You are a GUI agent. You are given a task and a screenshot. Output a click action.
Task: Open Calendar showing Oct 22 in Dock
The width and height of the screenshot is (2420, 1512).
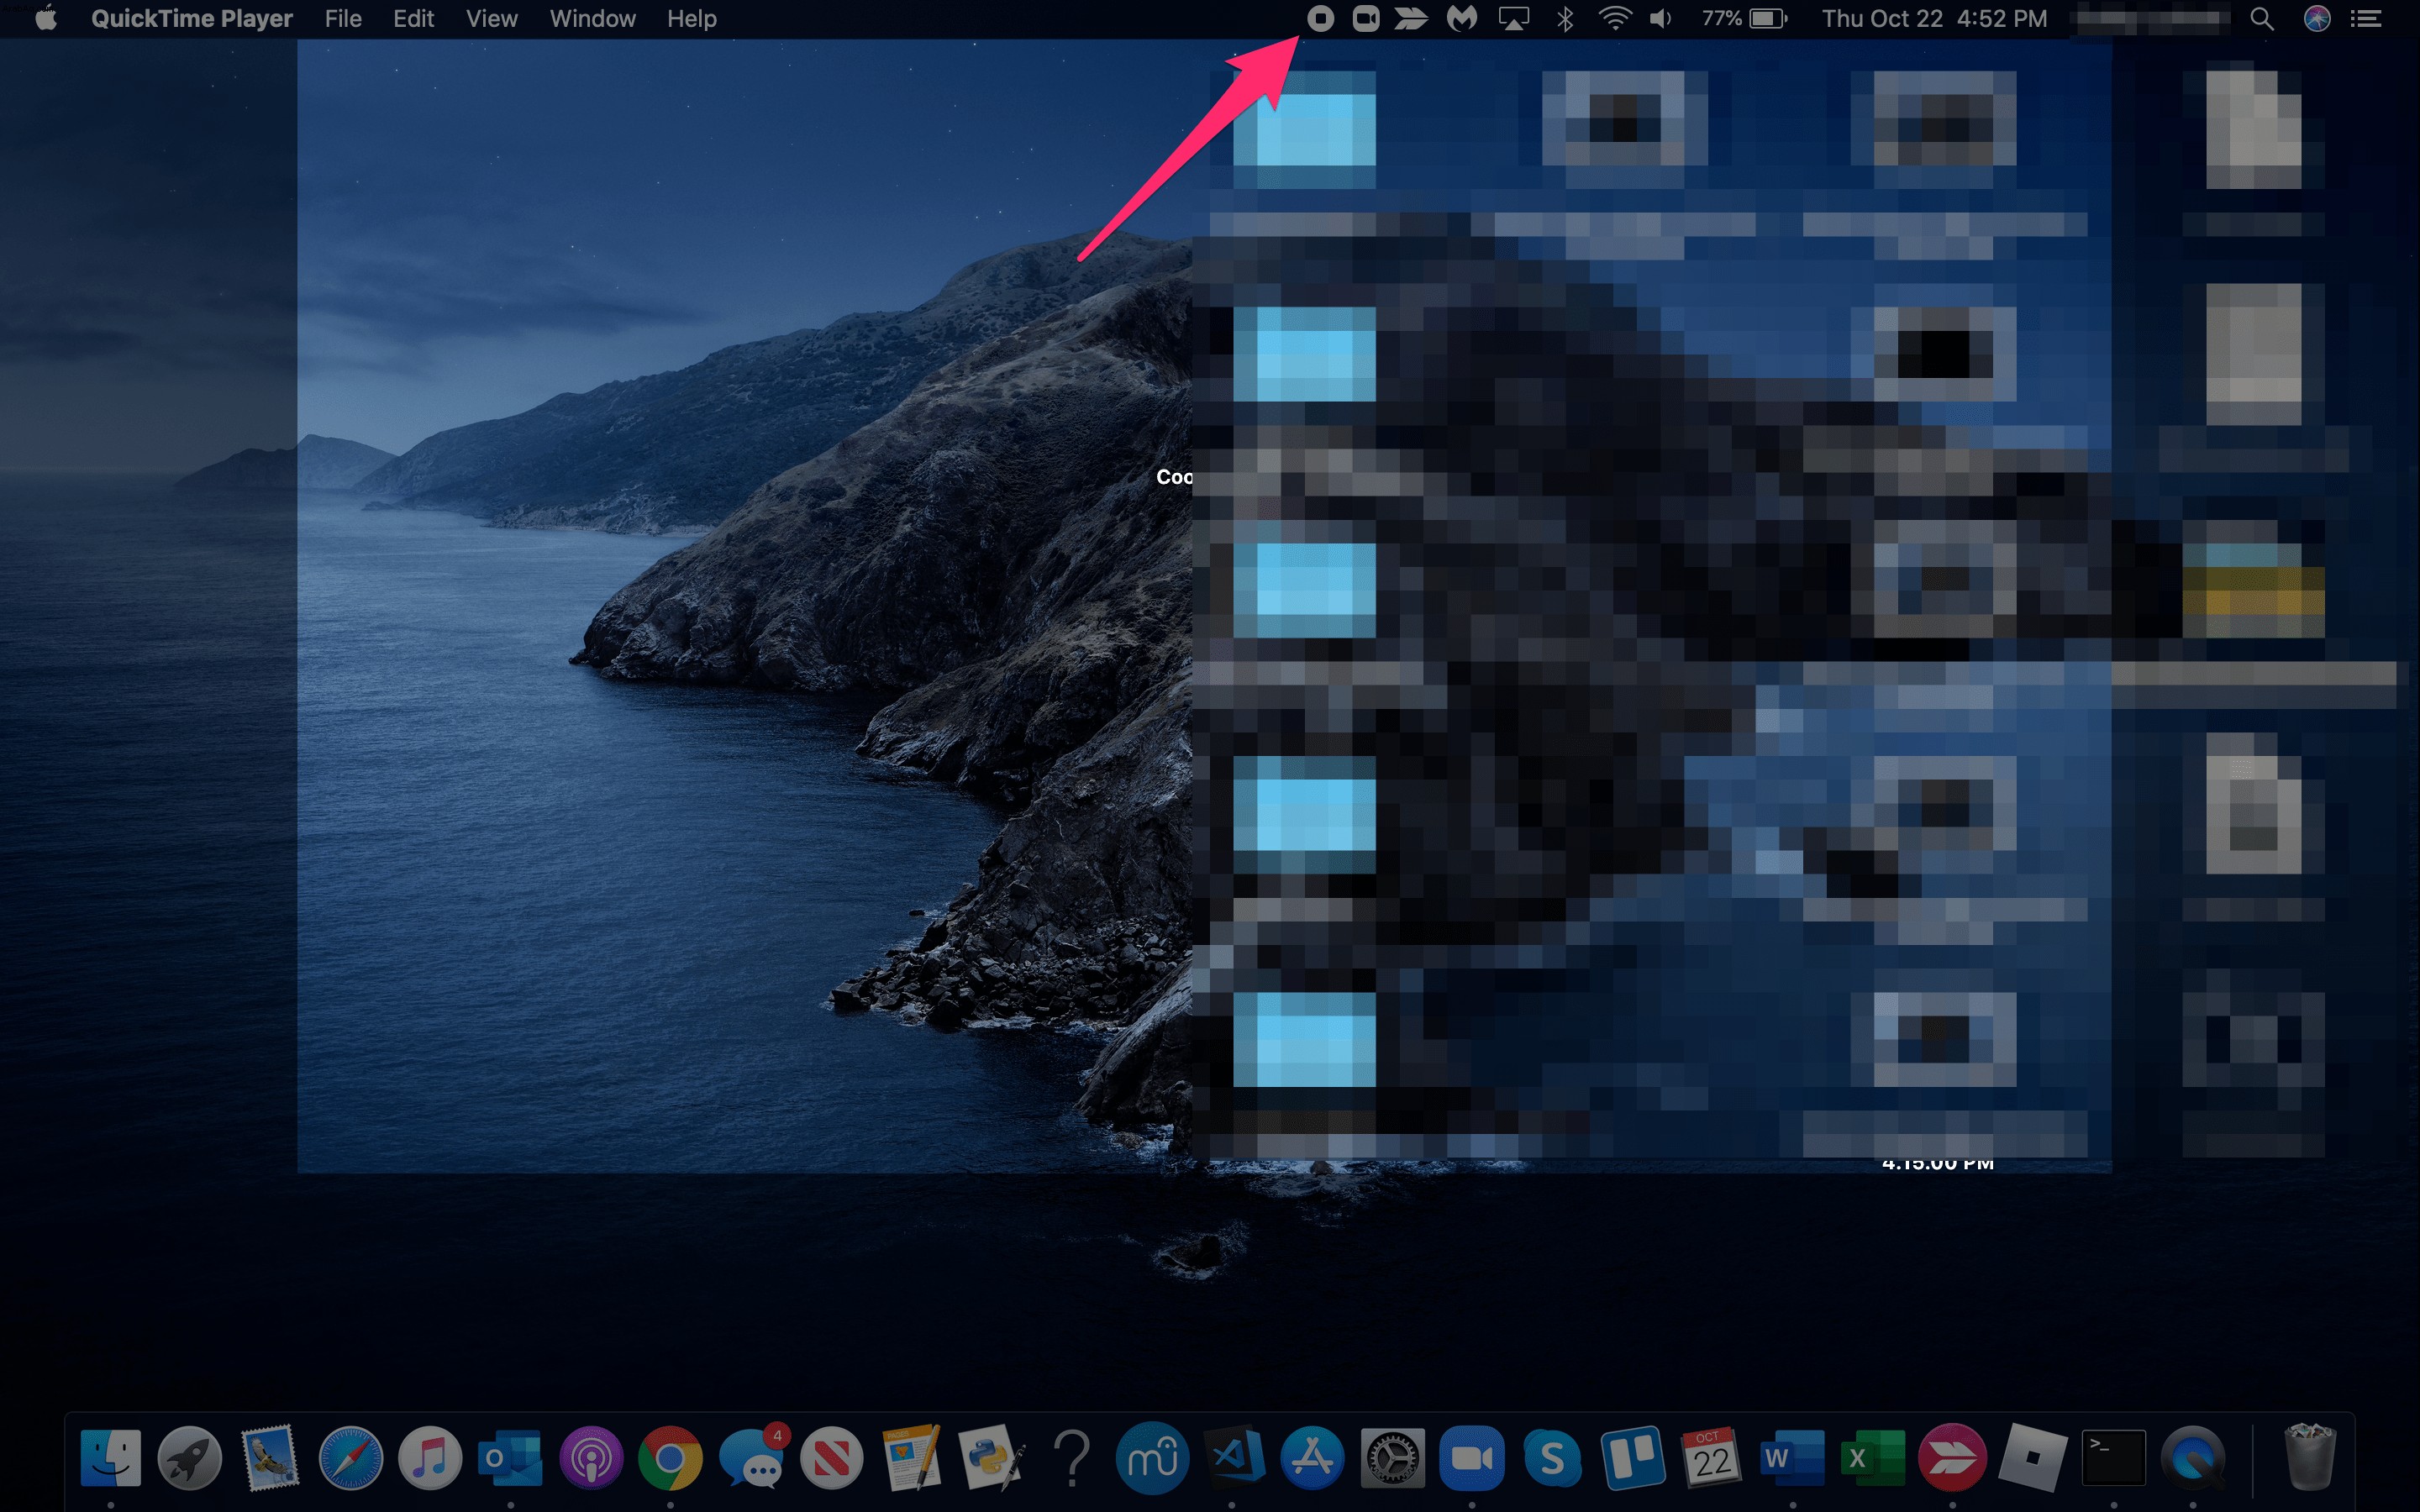pyautogui.click(x=1712, y=1457)
